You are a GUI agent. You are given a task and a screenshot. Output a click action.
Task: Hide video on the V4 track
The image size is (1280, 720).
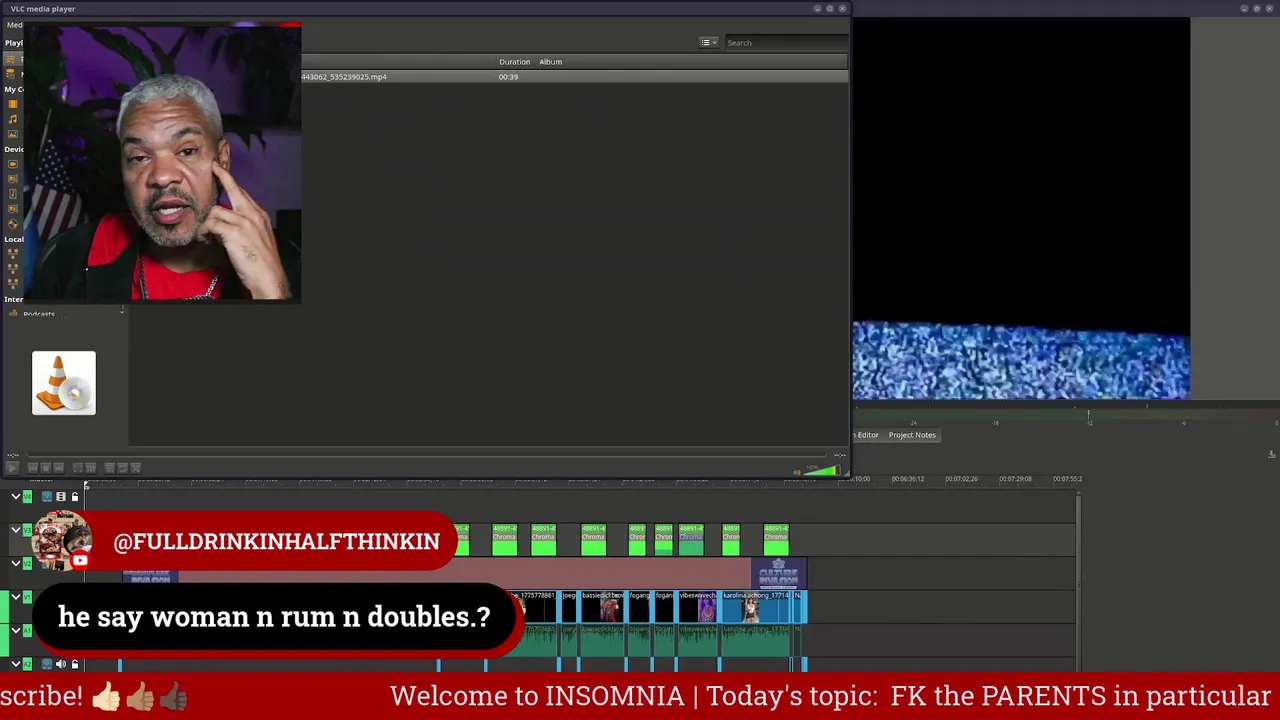click(61, 497)
